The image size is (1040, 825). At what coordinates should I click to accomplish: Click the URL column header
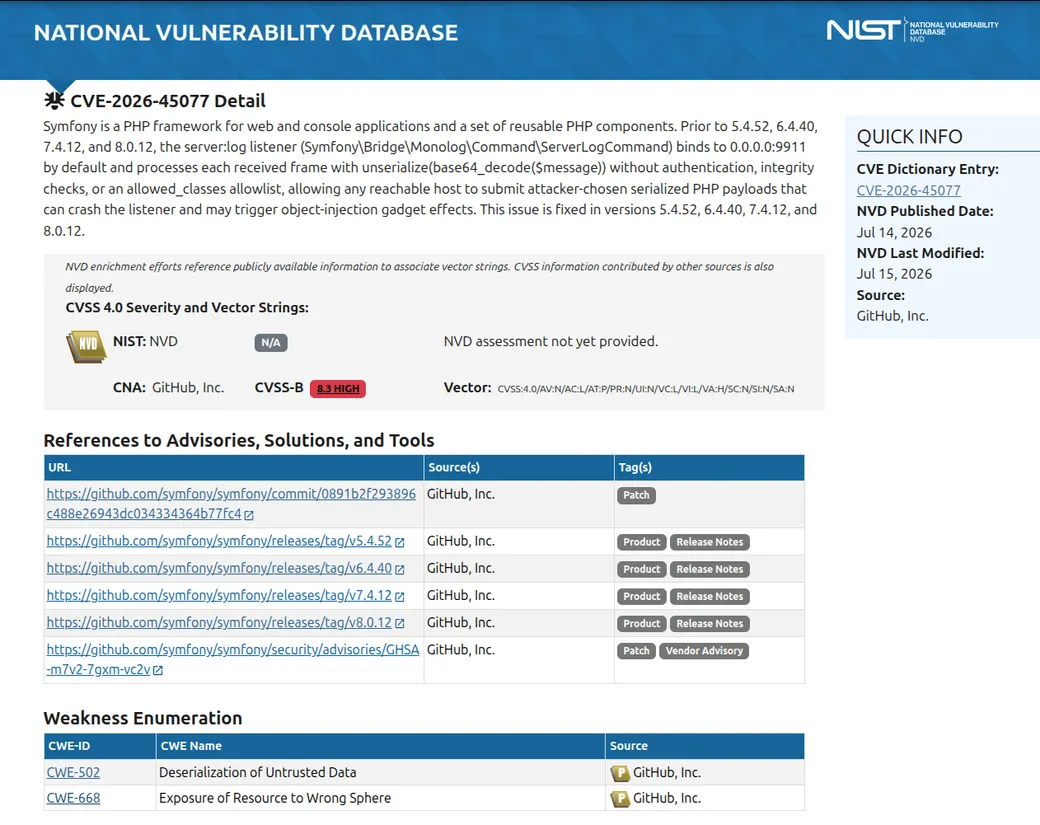click(x=233, y=468)
